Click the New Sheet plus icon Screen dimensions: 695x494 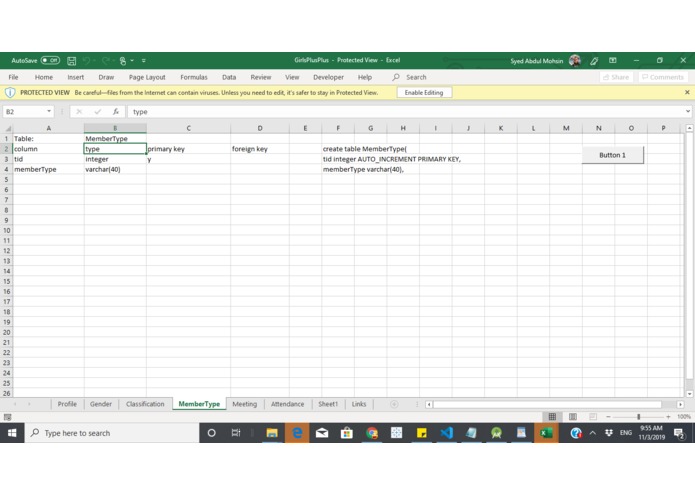pos(394,404)
